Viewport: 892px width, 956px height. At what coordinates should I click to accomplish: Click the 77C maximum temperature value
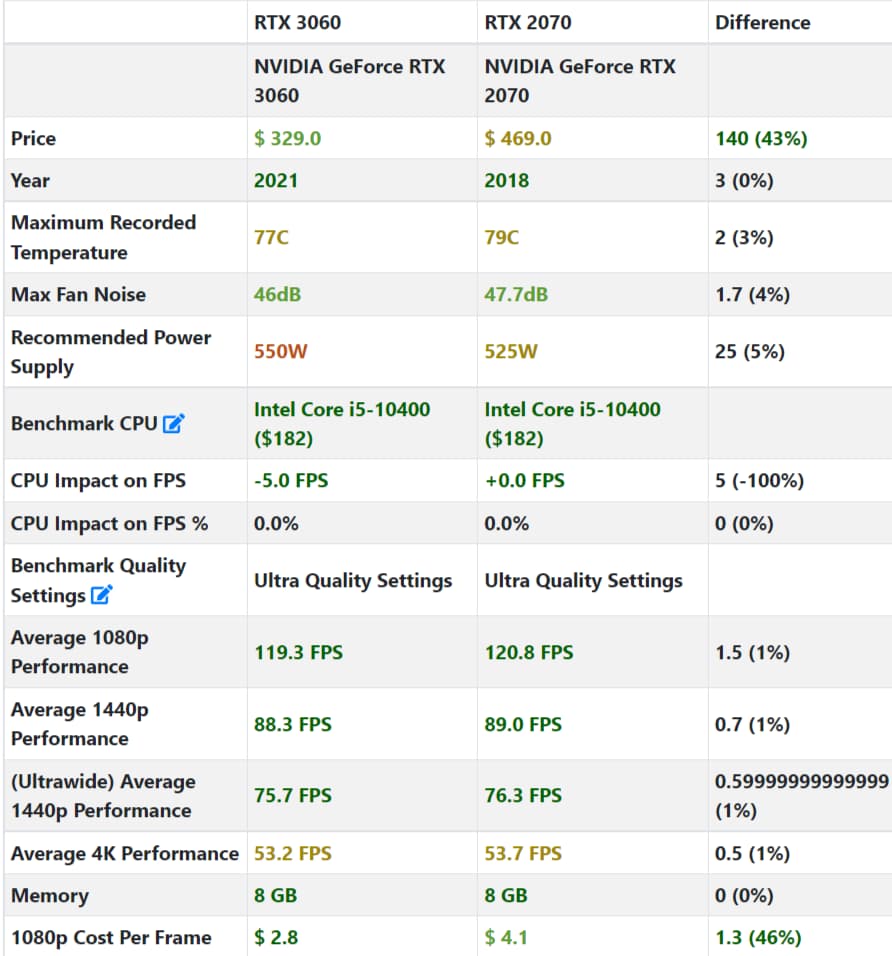(x=271, y=238)
